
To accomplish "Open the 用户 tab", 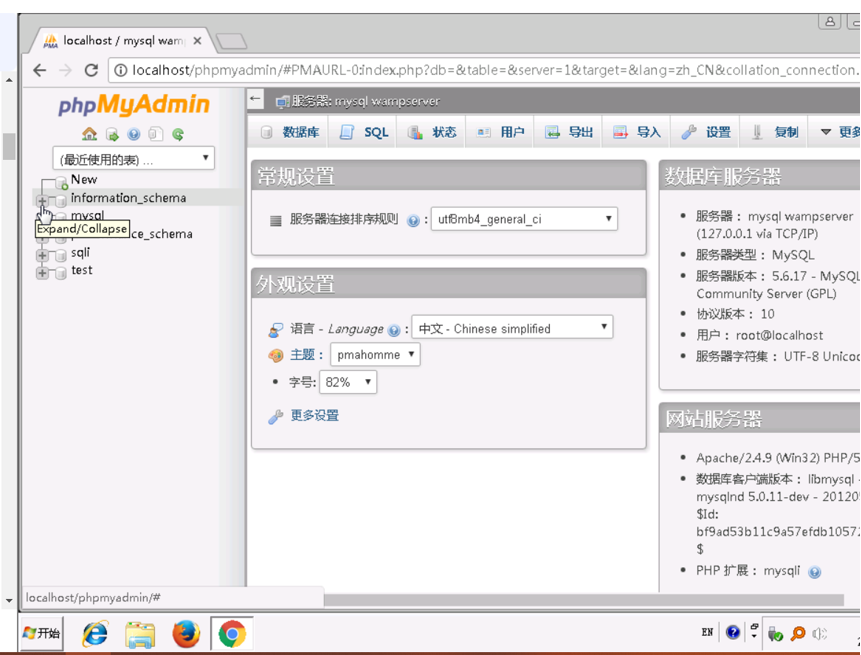I will coord(500,132).
